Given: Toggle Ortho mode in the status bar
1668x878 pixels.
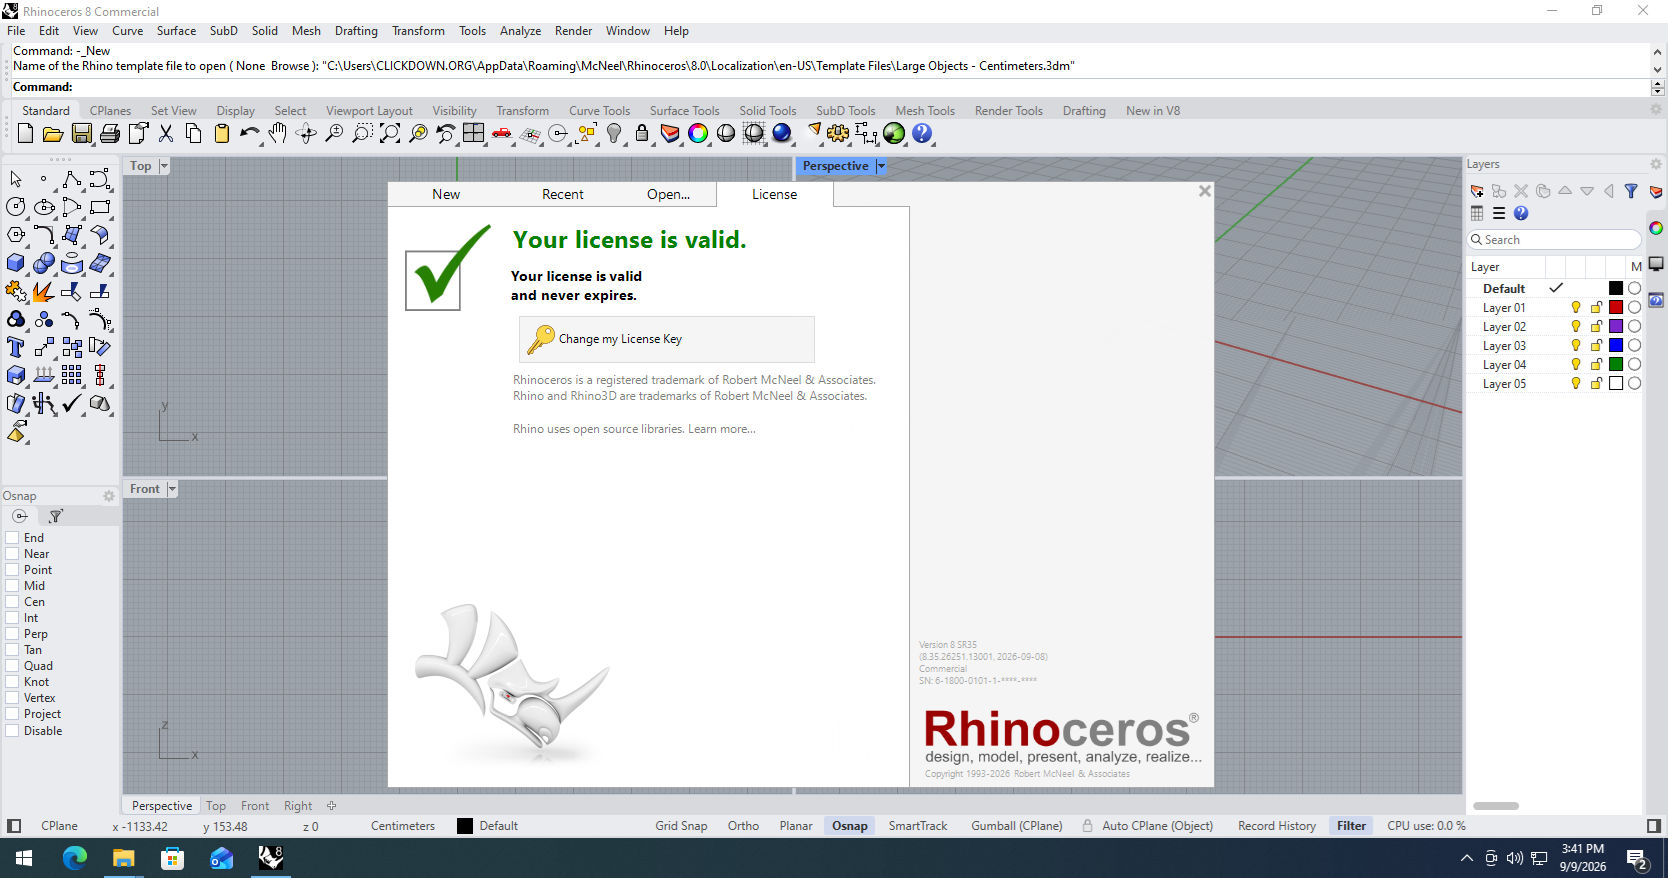Looking at the screenshot, I should (743, 826).
